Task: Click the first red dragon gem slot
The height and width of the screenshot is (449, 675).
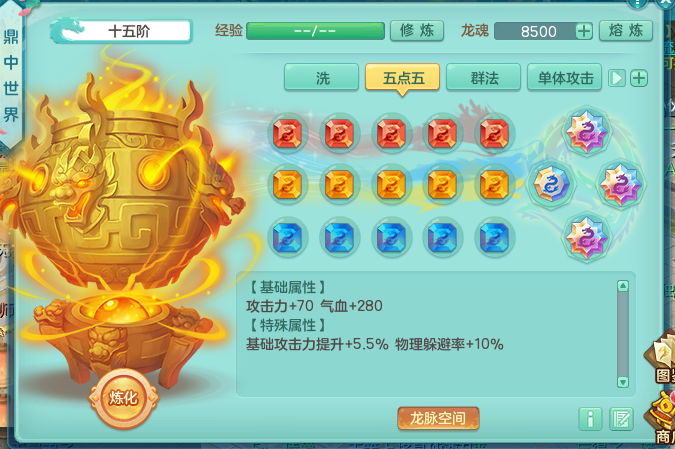Action: point(287,133)
